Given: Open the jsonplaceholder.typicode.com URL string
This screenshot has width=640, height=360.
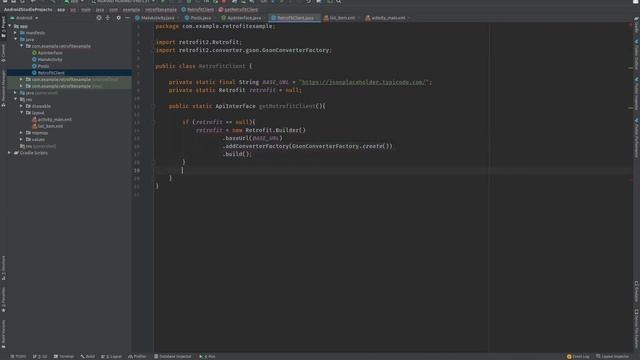Looking at the screenshot, I should (x=363, y=82).
